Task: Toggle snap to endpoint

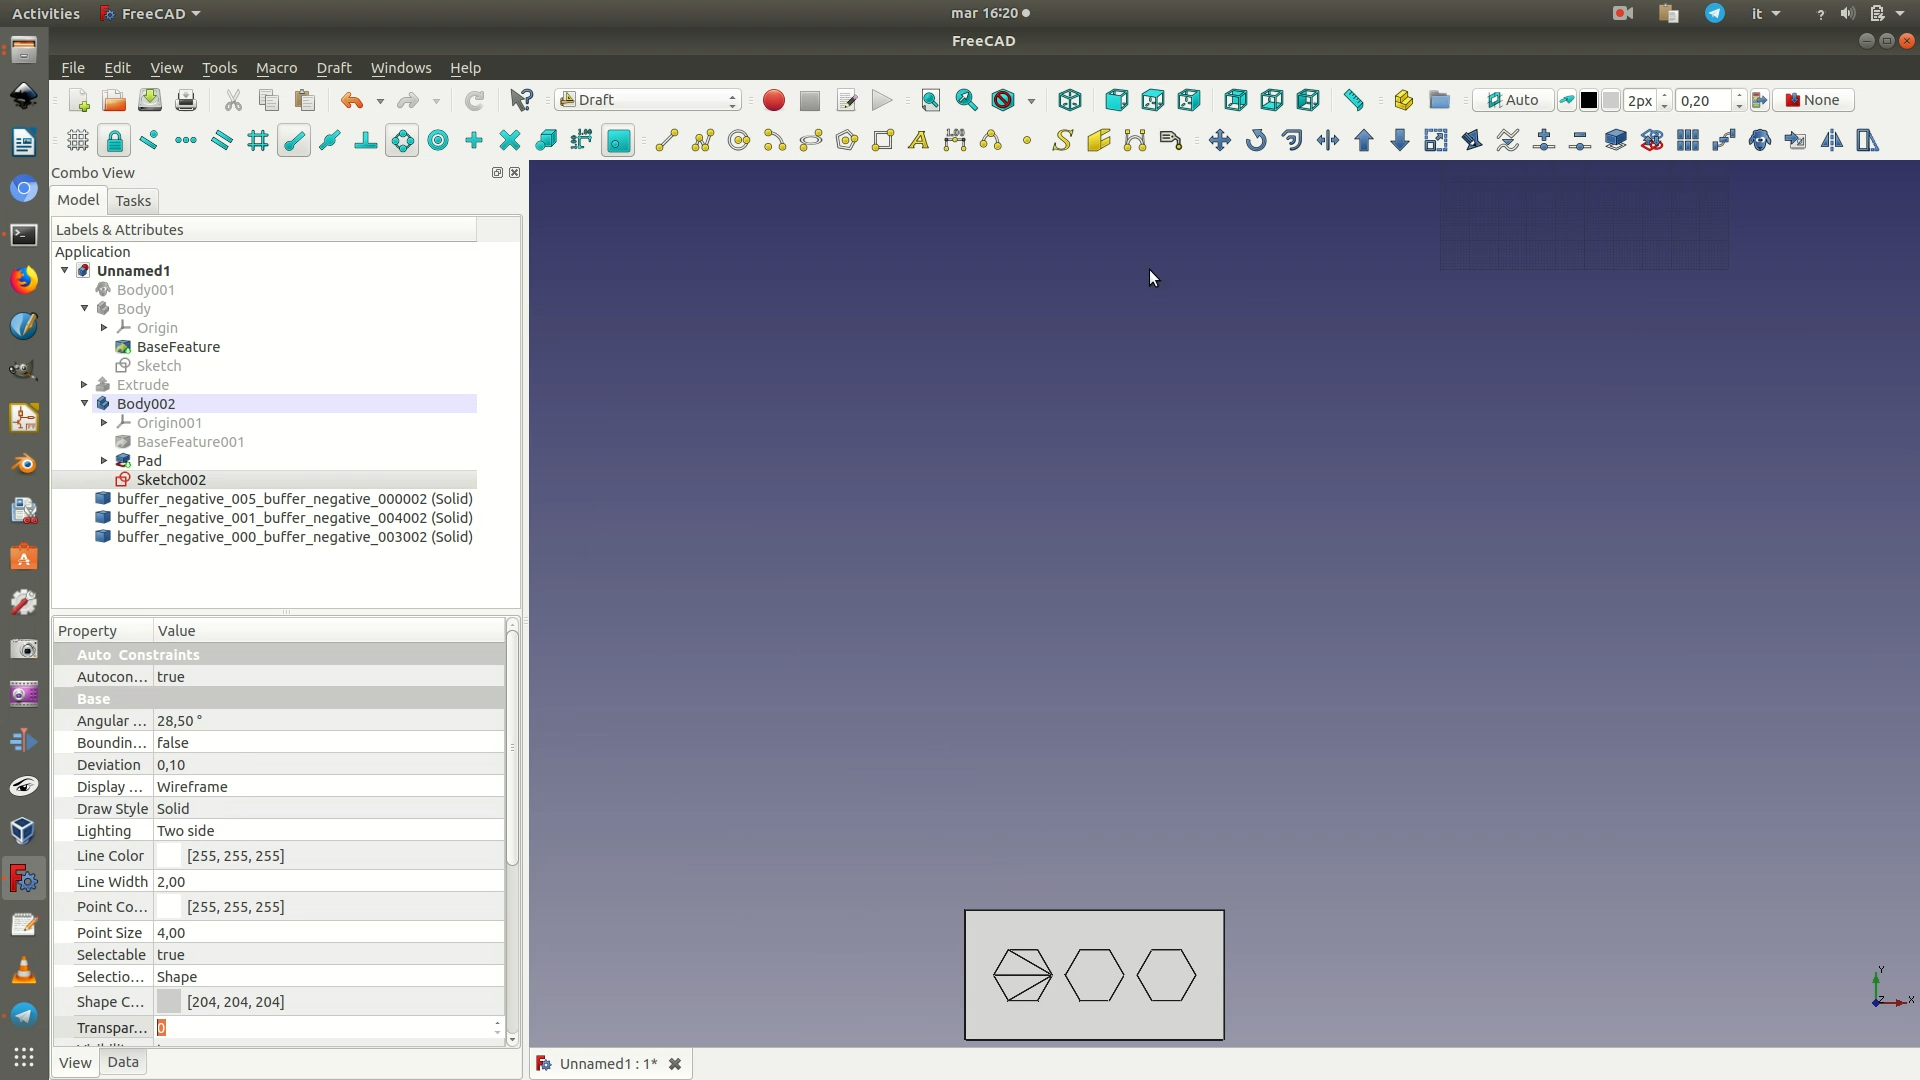Action: pyautogui.click(x=294, y=140)
